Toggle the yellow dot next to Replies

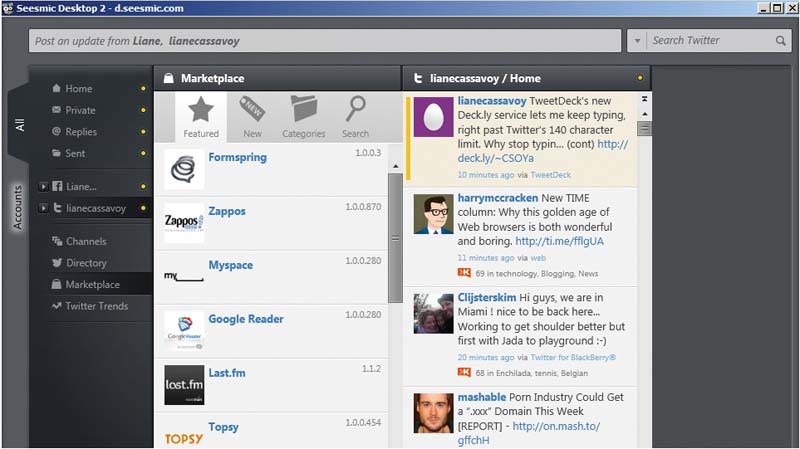(x=143, y=132)
